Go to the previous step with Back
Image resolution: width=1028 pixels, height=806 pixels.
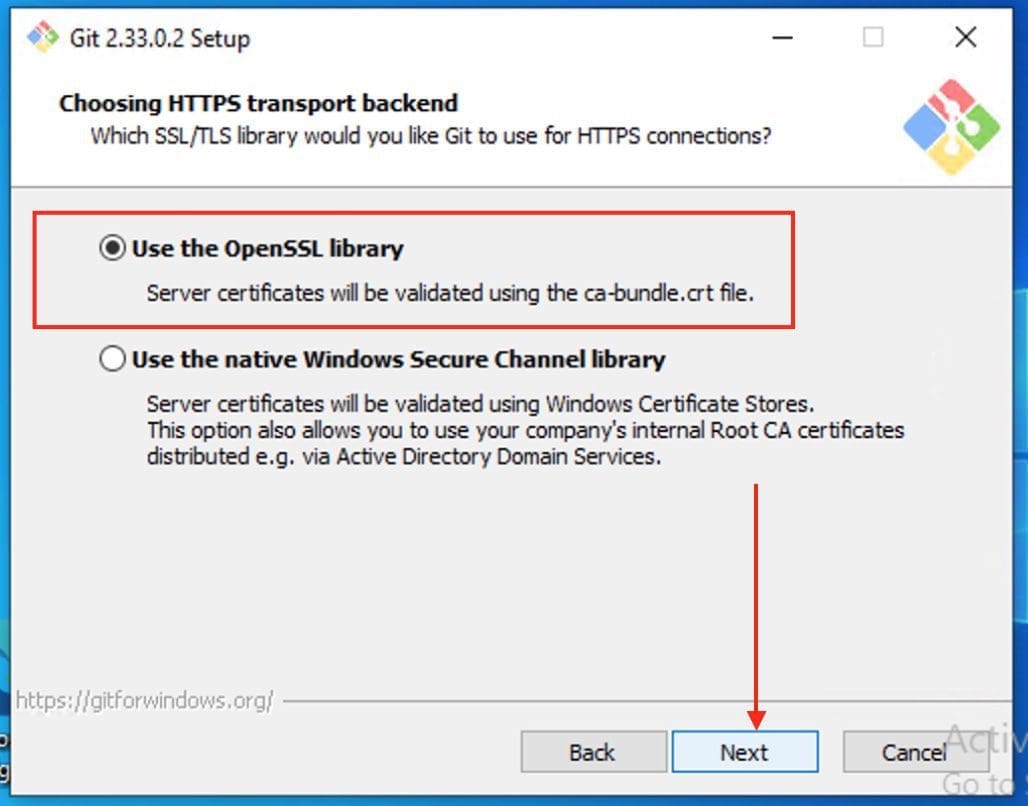pyautogui.click(x=593, y=752)
